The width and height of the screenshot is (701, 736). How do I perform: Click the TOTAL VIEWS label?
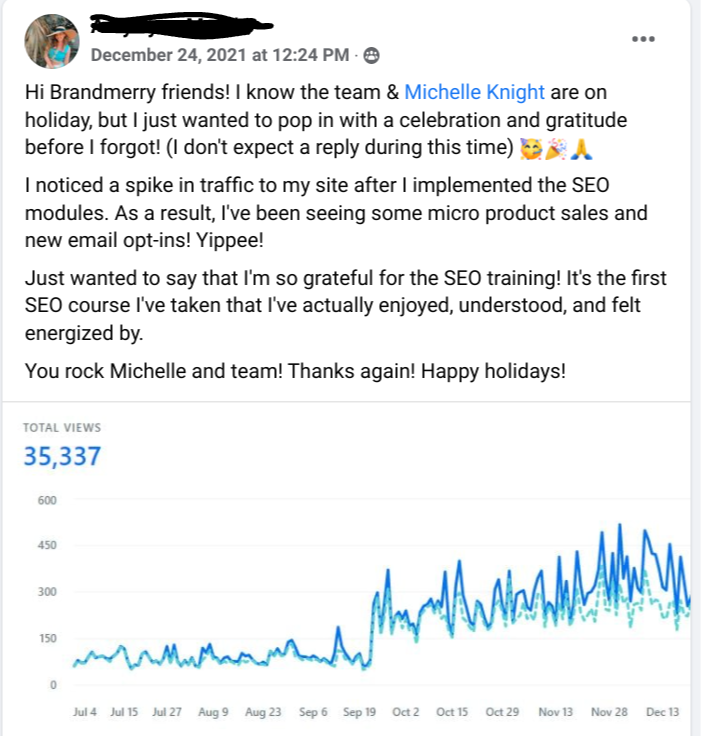[62, 428]
